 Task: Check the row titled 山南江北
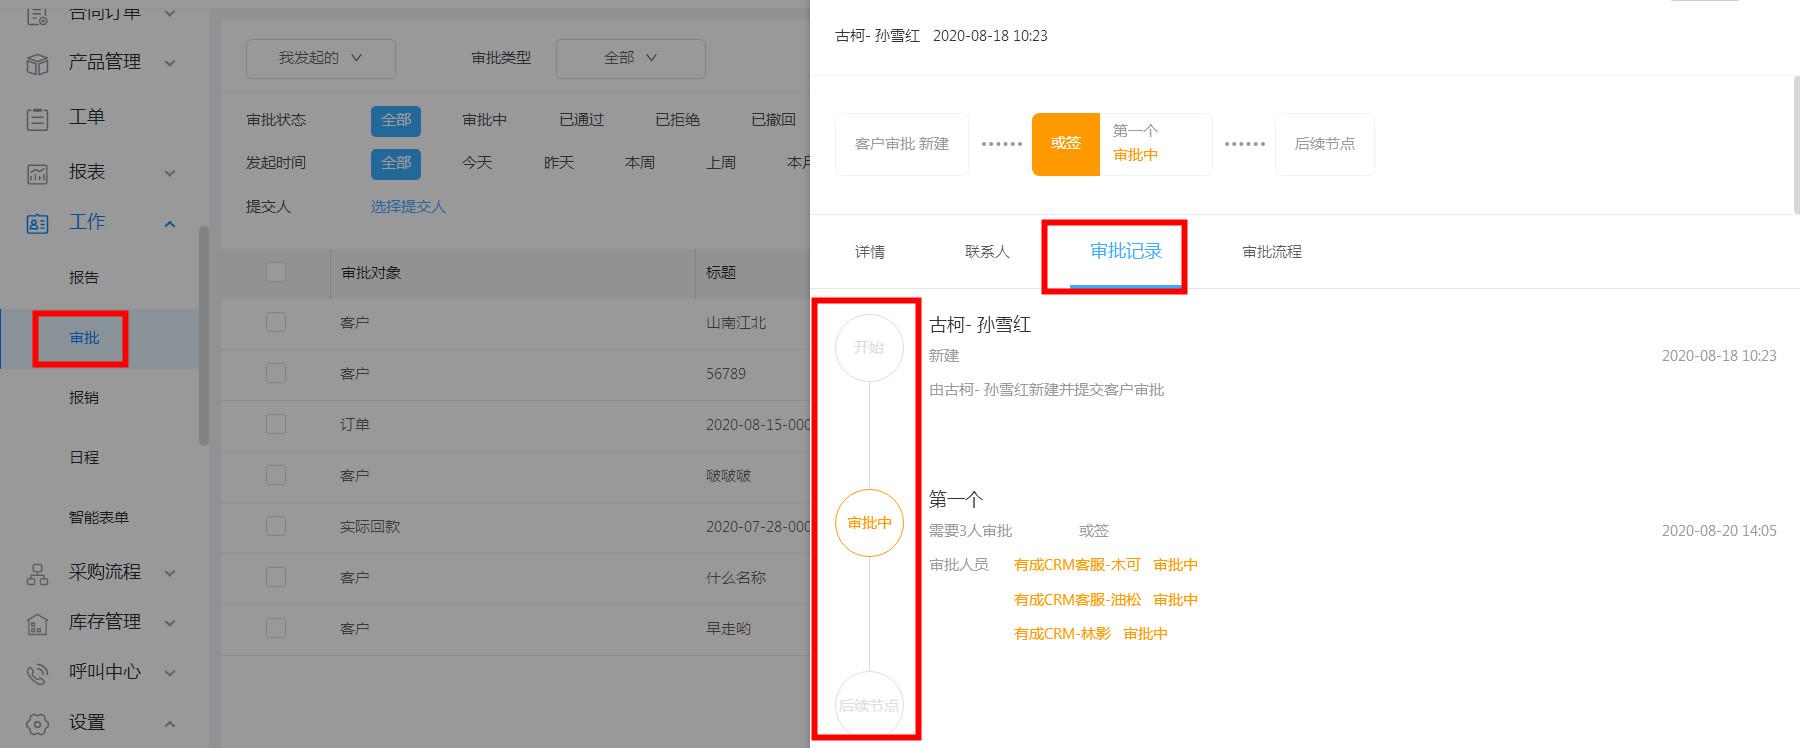point(276,322)
